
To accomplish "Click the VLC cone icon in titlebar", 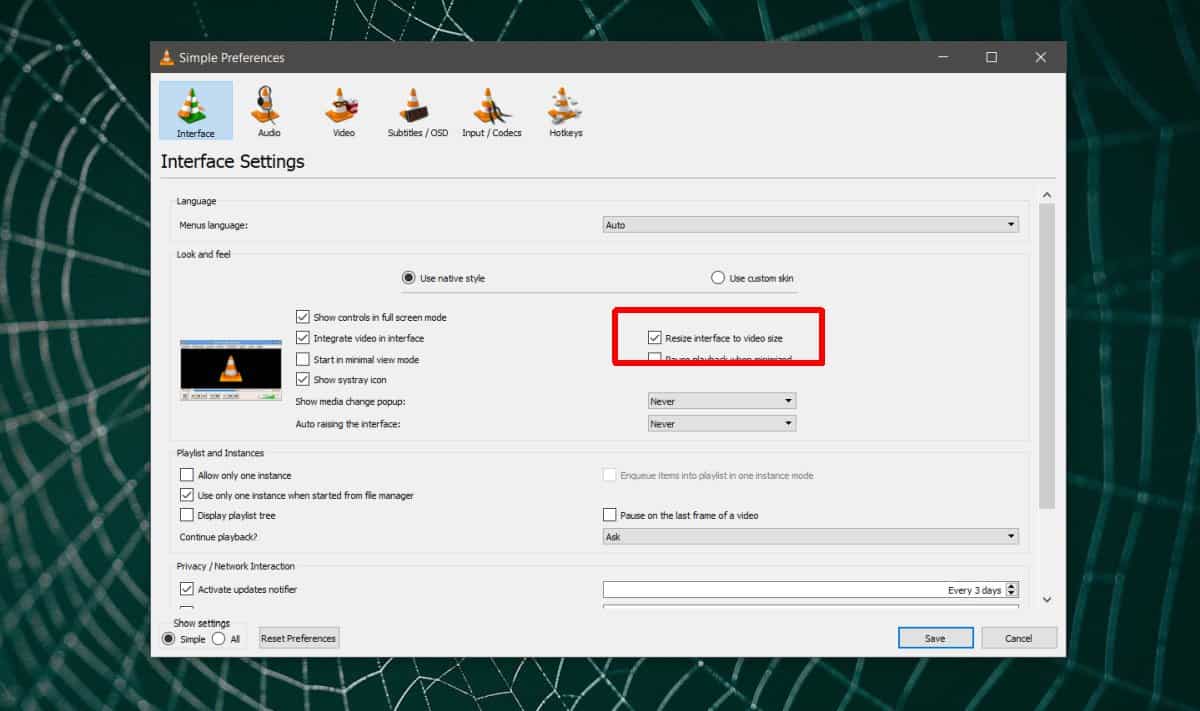I will pos(165,57).
